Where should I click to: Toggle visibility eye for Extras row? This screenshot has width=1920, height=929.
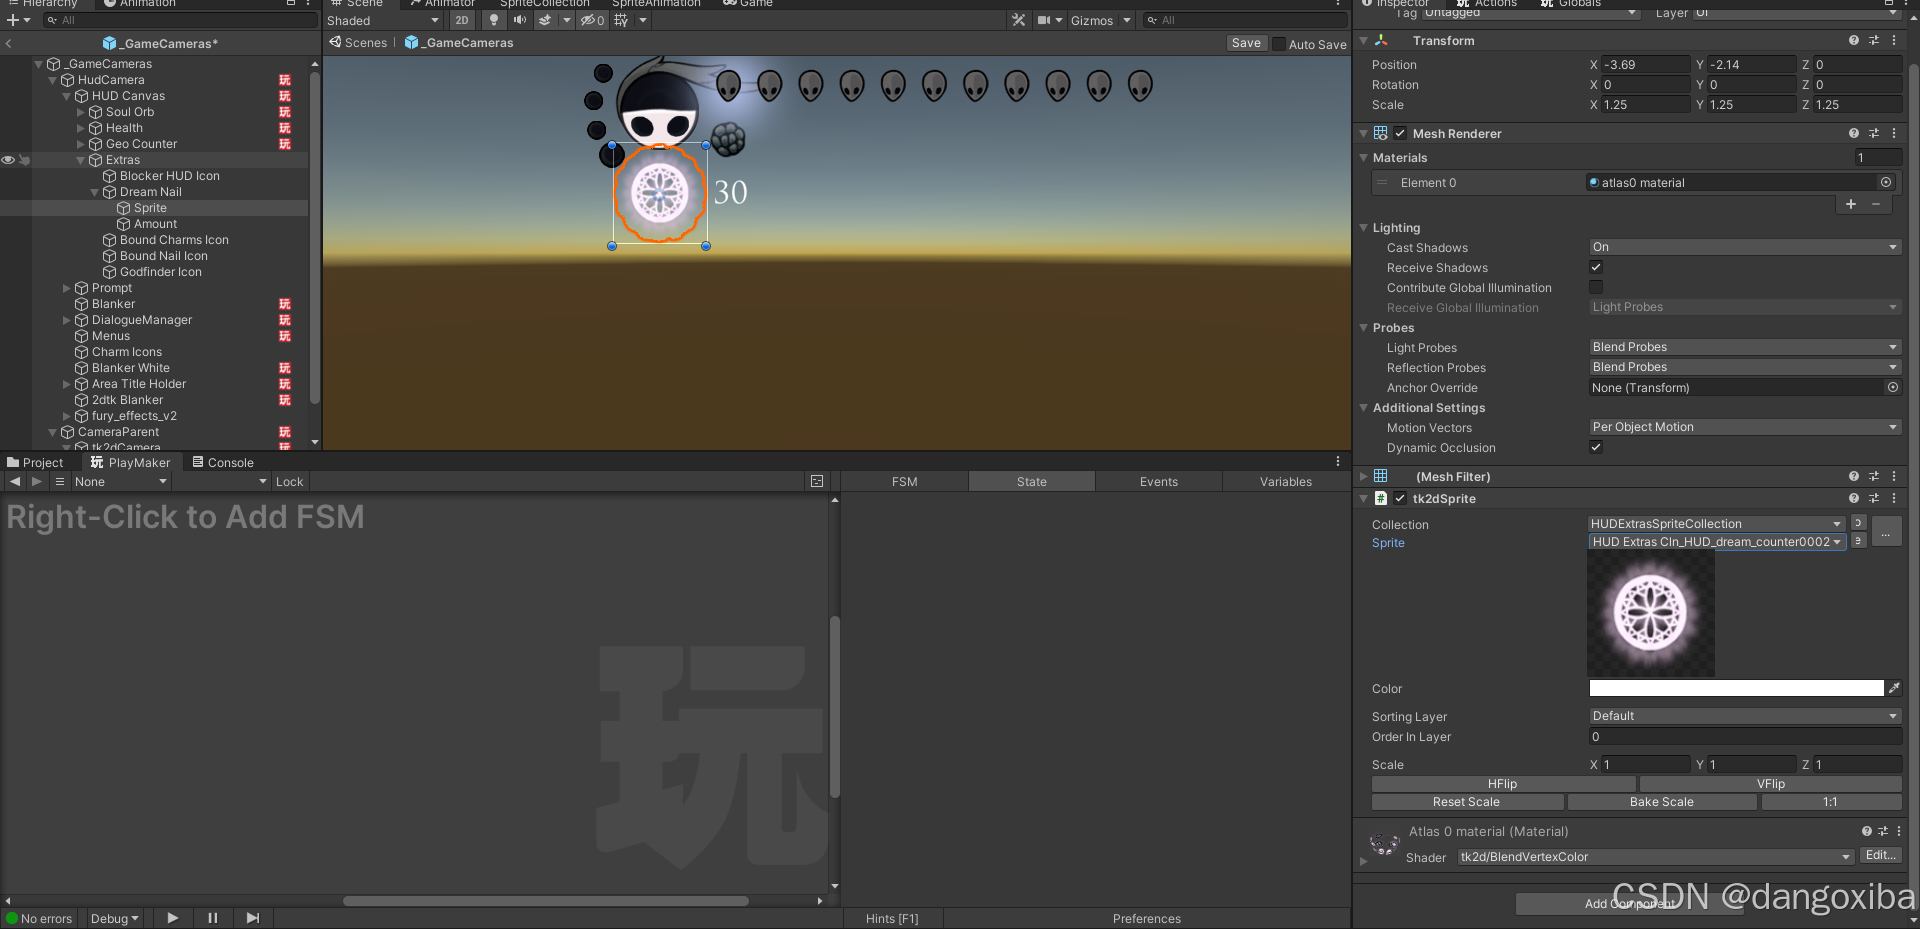(x=8, y=160)
